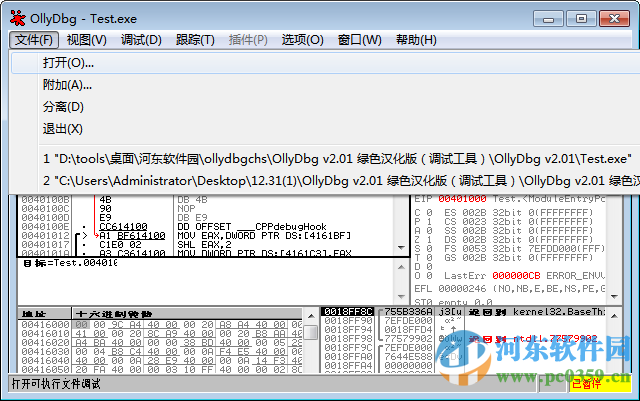Viewport: 640px width, 401px height.
Task: Select the SHL EAX,2 instruction
Action: 204,245
